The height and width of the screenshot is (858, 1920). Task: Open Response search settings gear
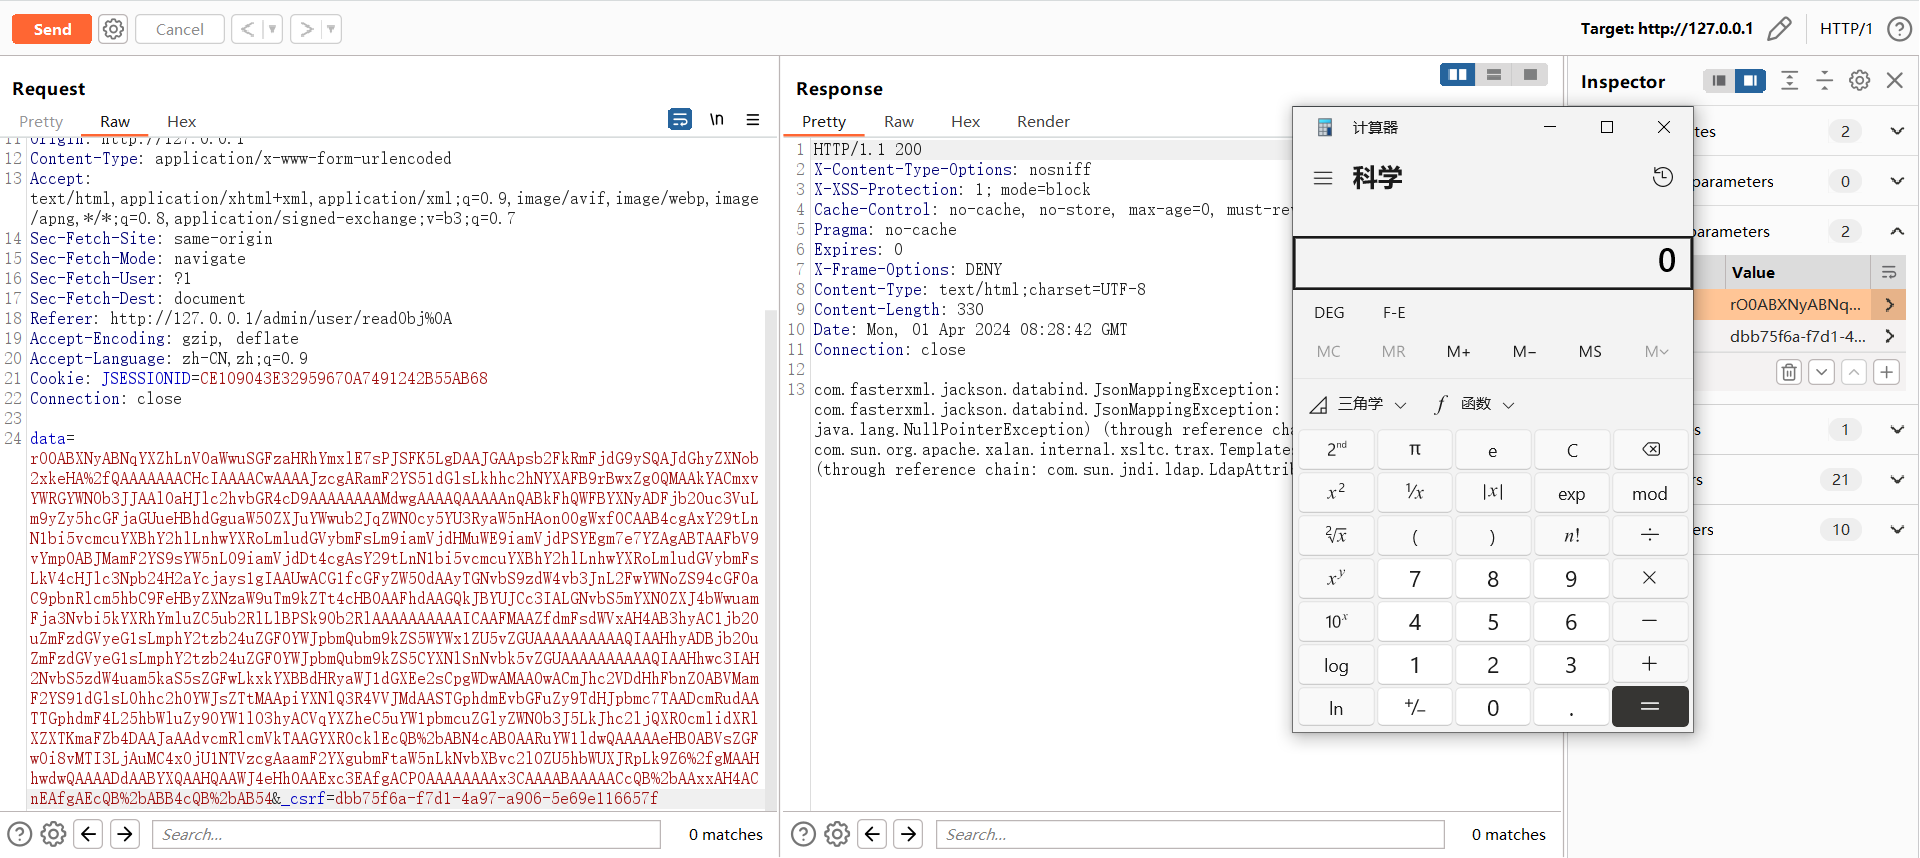coord(838,834)
